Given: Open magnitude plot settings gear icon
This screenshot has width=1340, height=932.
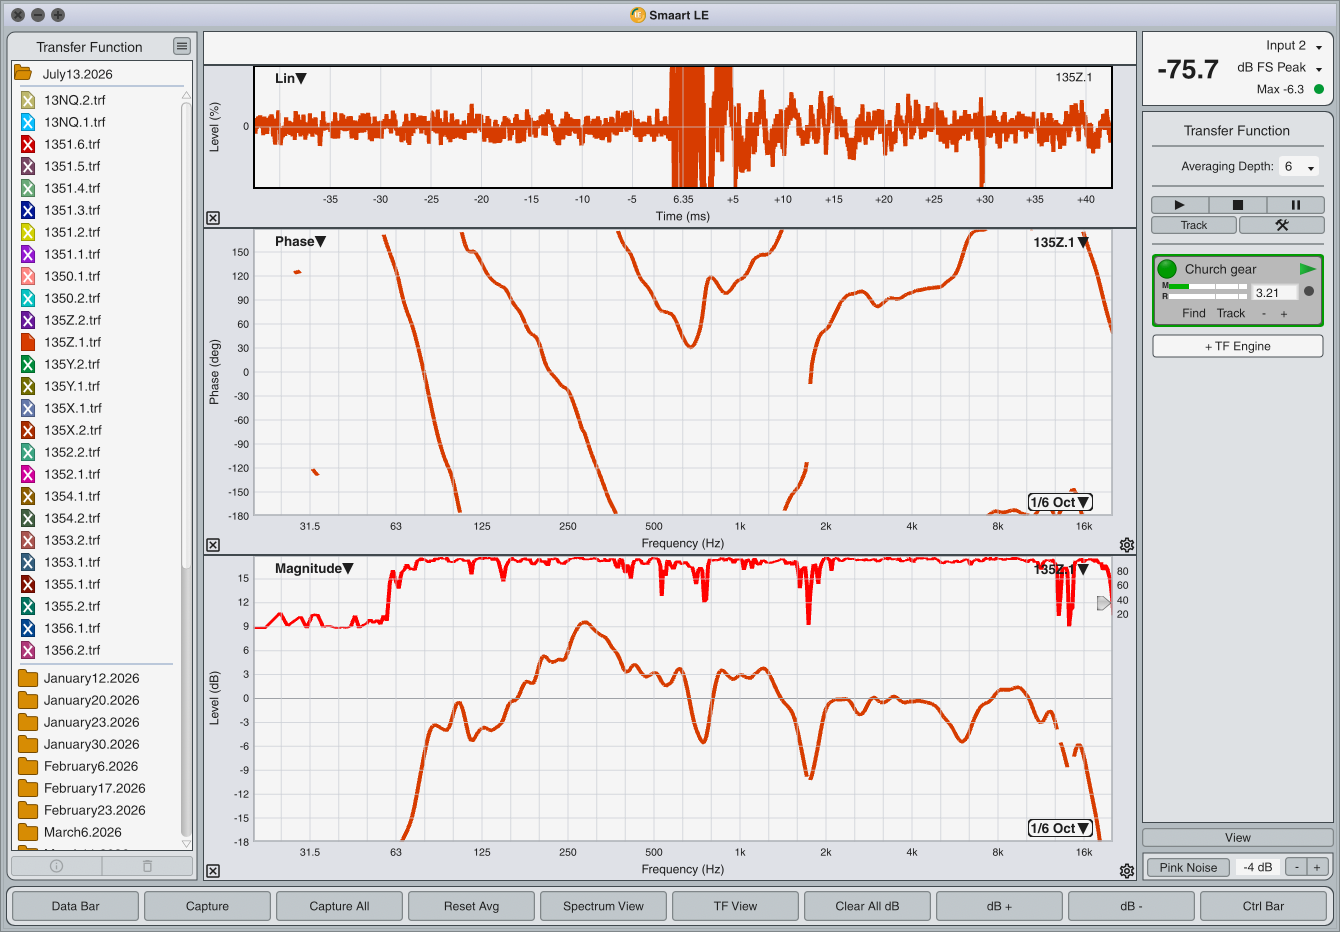Looking at the screenshot, I should pos(1127,871).
